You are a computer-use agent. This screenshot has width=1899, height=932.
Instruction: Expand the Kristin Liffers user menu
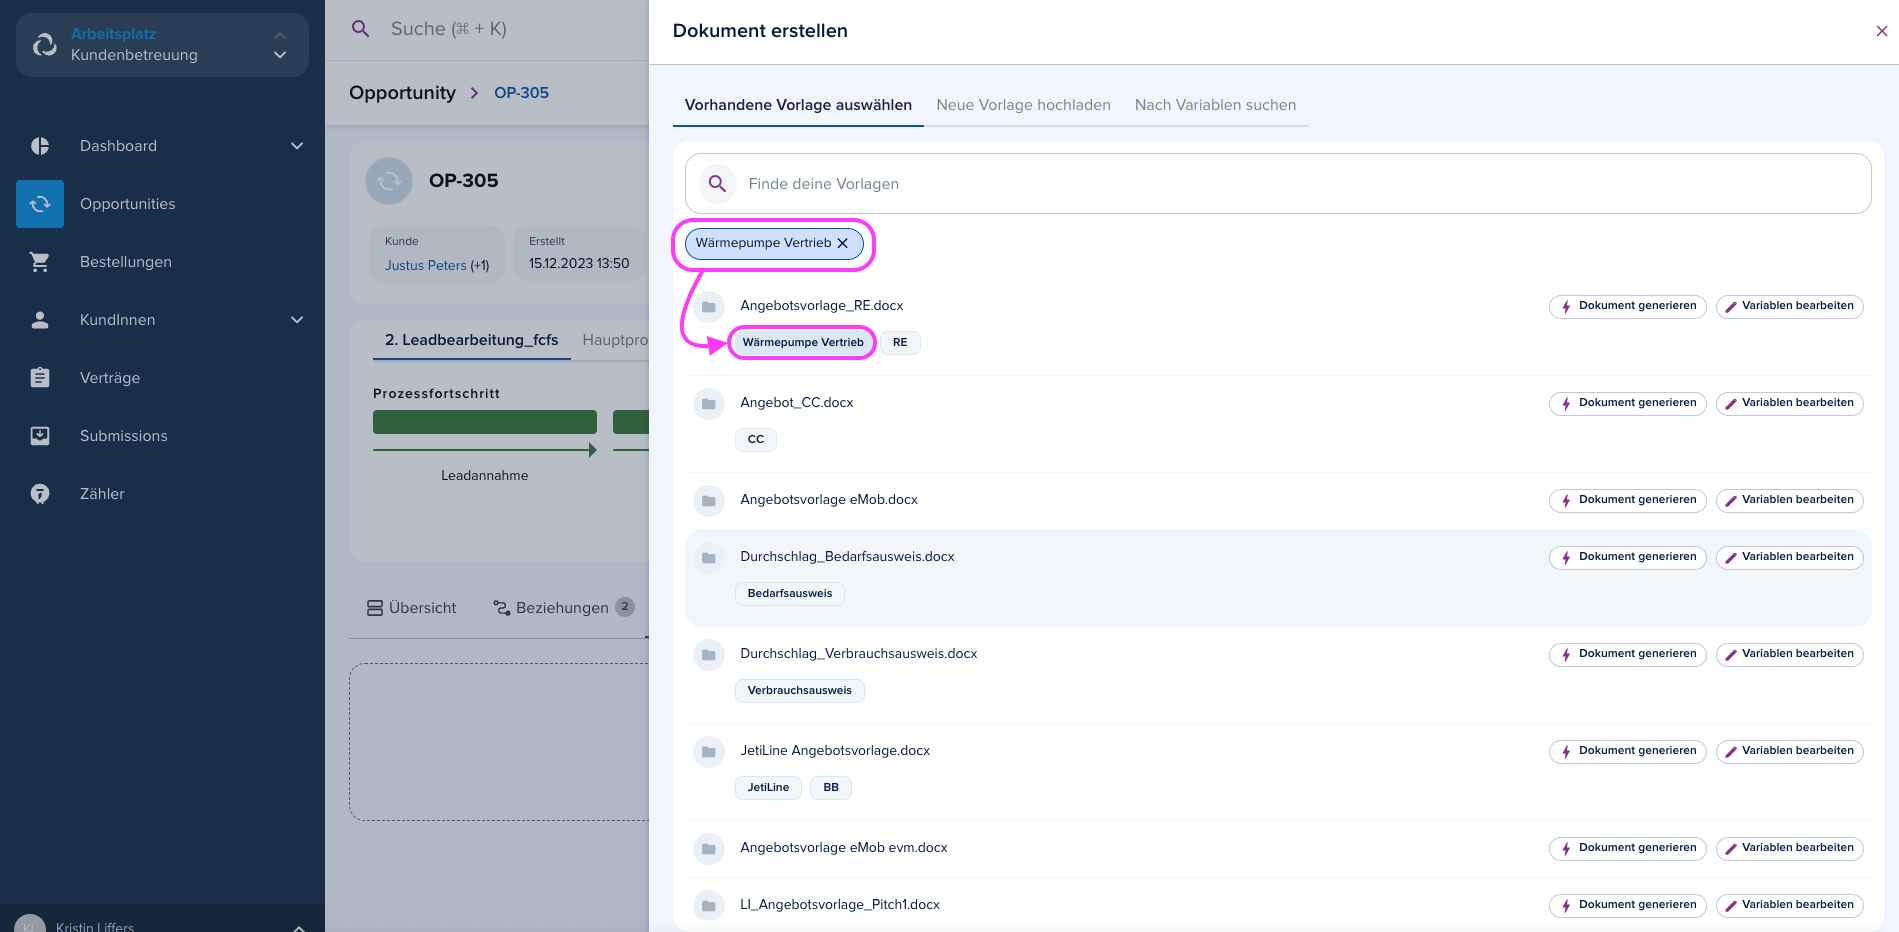(298, 928)
